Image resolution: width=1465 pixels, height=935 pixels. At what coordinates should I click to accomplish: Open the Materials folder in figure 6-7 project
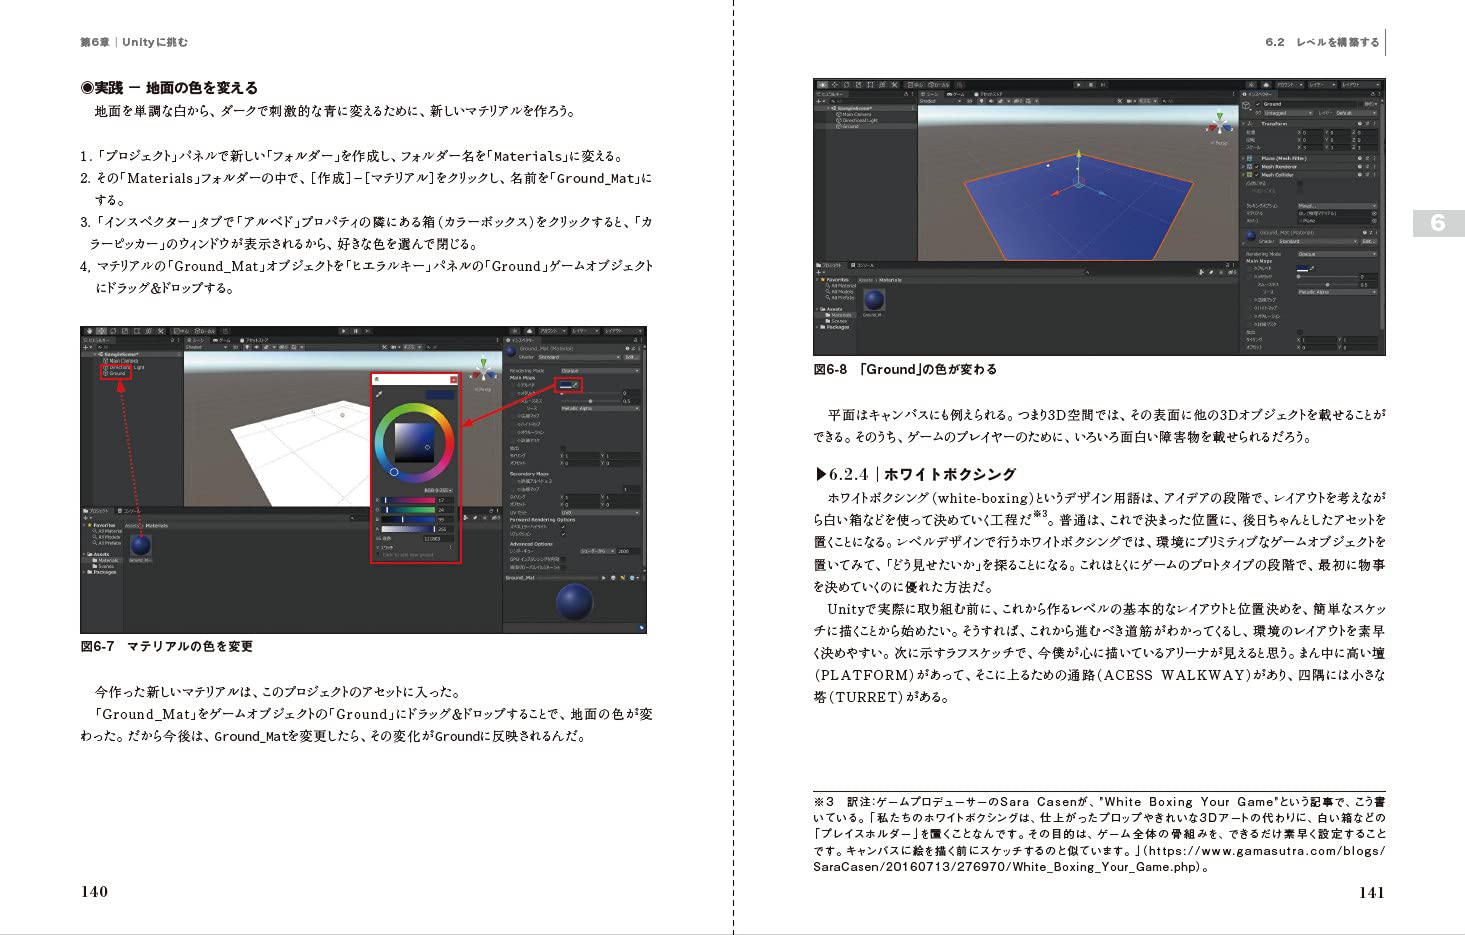pyautogui.click(x=105, y=560)
